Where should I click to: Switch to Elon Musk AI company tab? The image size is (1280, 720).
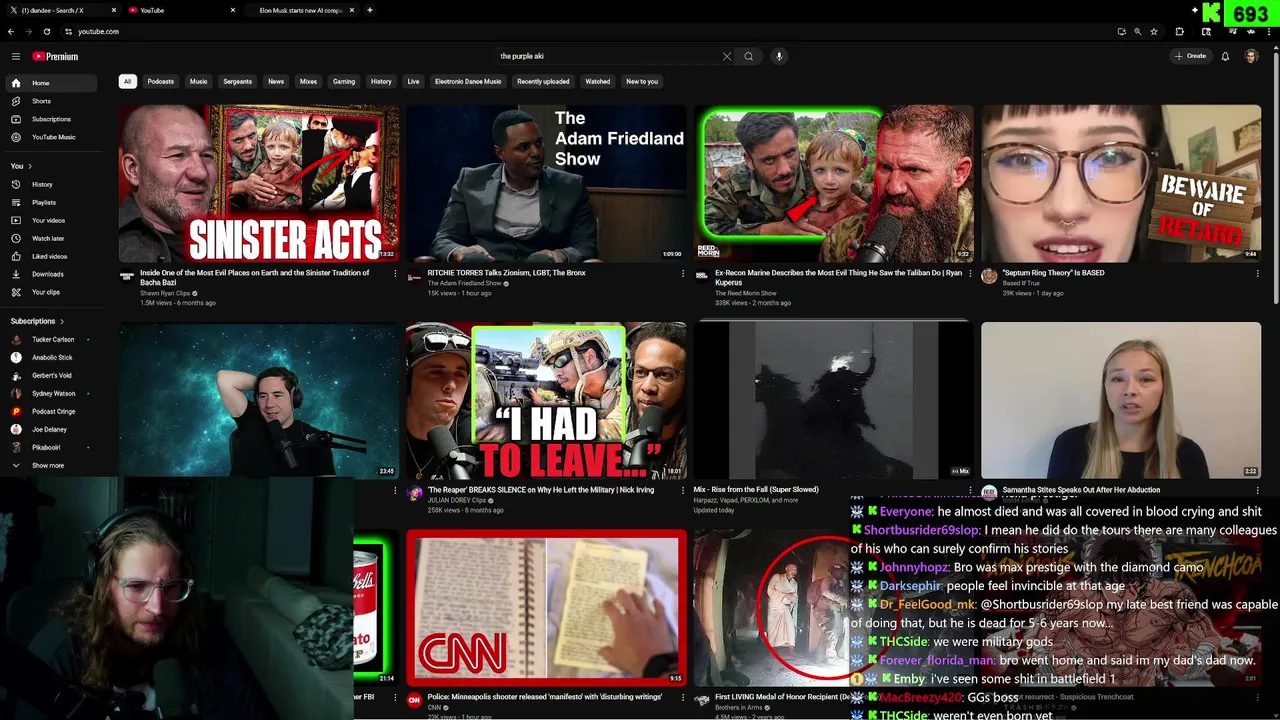tap(300, 10)
